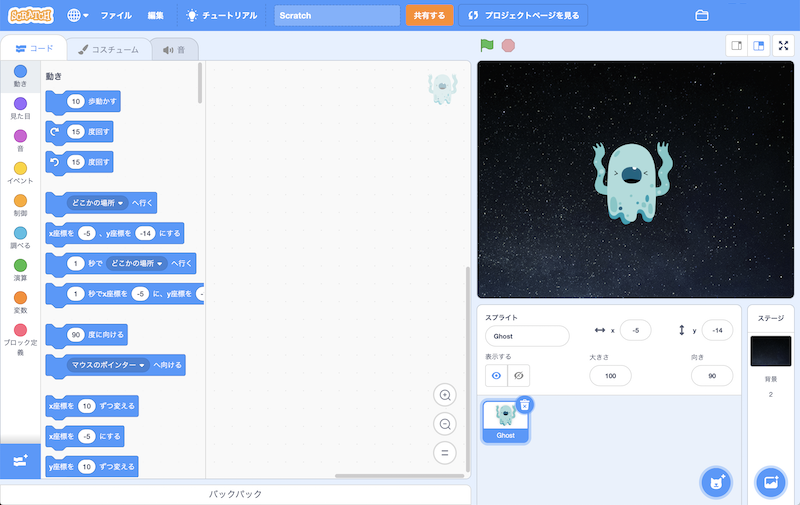Screen dimensions: 800x505
Task: Select the イベント events category
Action: pyautogui.click(x=20, y=173)
